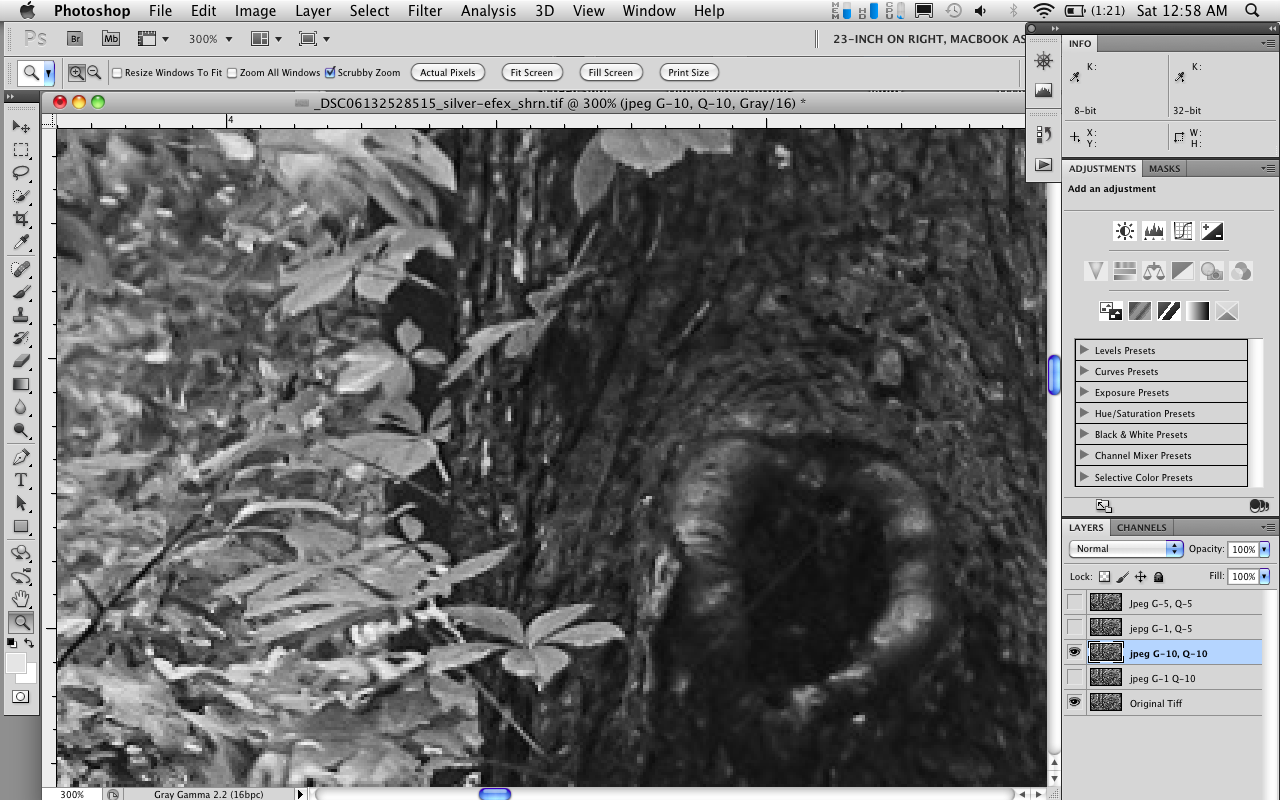The height and width of the screenshot is (800, 1280).
Task: Select the Eyedropper tool
Action: click(20, 242)
